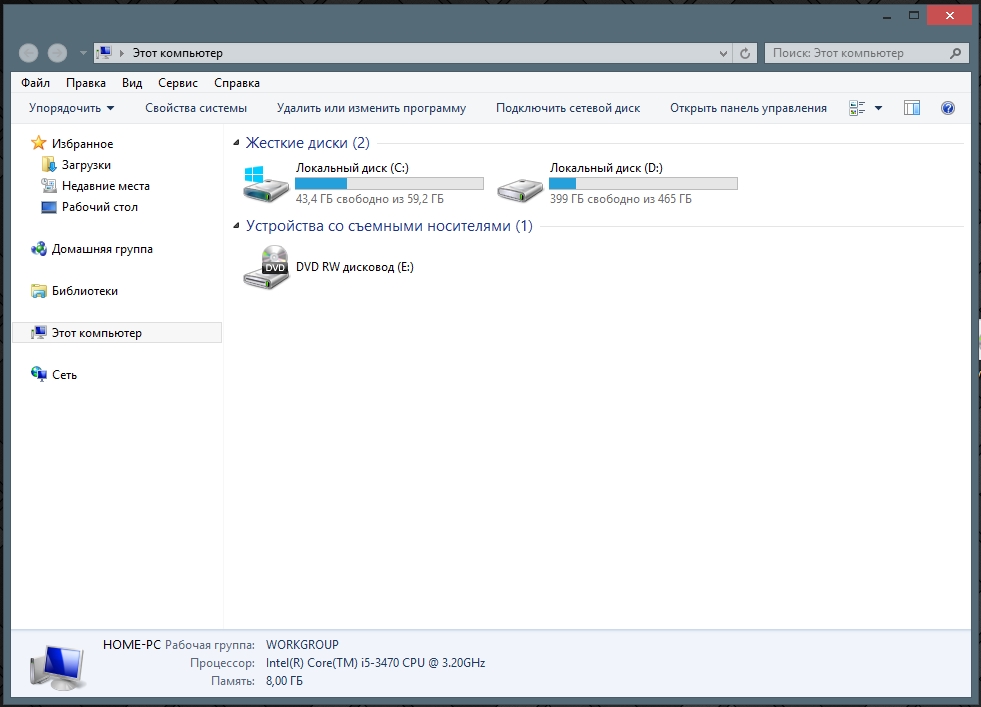Click the refresh button in address bar

coord(745,53)
